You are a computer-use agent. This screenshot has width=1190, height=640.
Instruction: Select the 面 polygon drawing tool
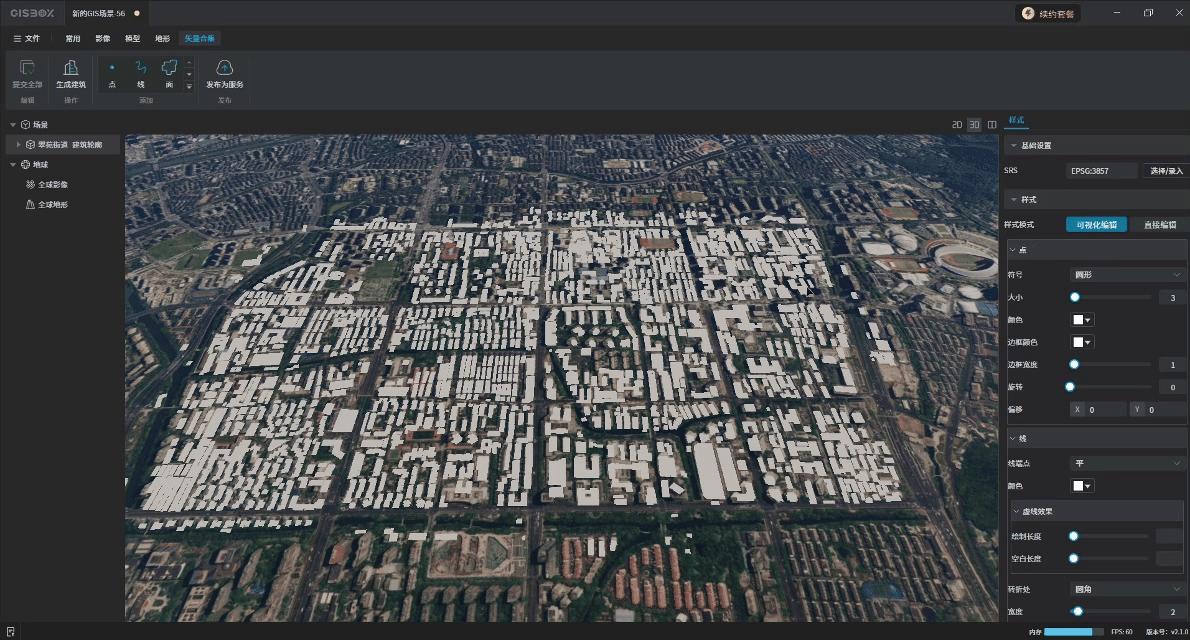[169, 68]
